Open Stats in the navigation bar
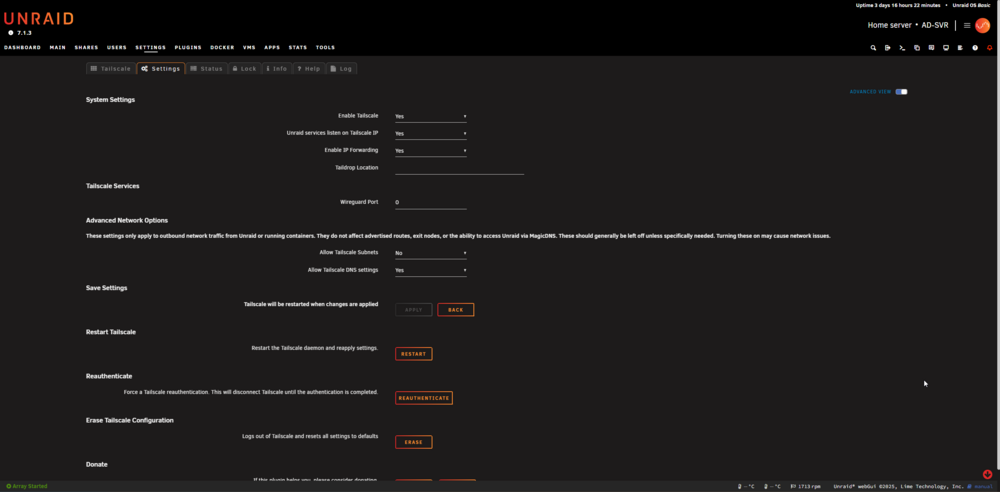This screenshot has height=492, width=1000. click(x=298, y=48)
